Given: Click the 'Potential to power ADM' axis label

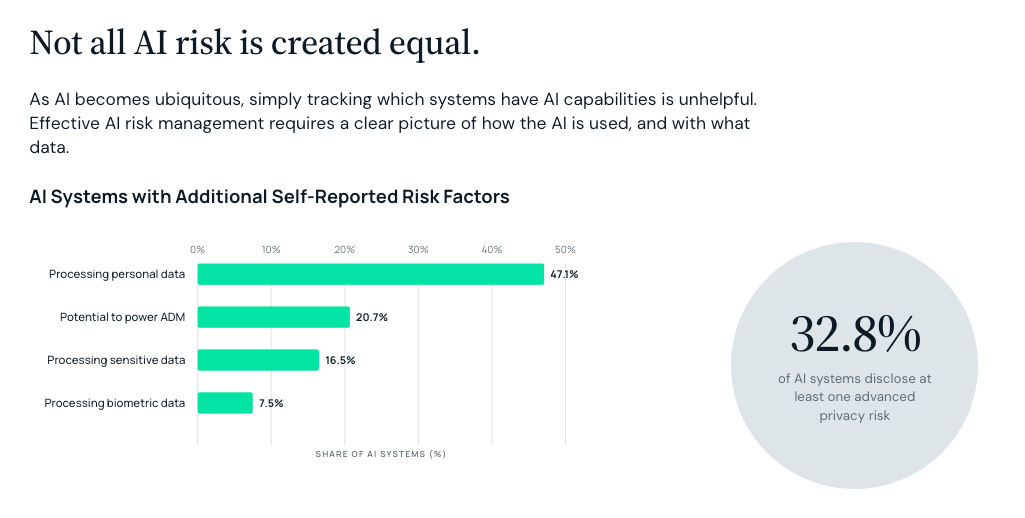Looking at the screenshot, I should pyautogui.click(x=122, y=317).
